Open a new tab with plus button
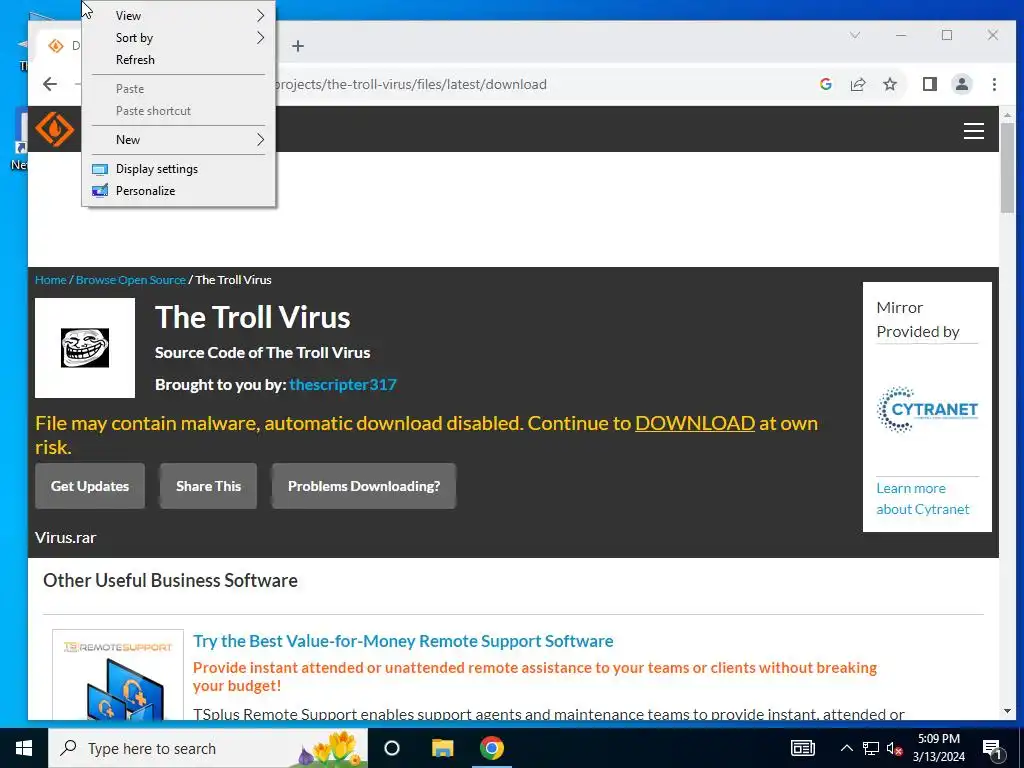Screen dimensions: 1024x768 coord(298,46)
